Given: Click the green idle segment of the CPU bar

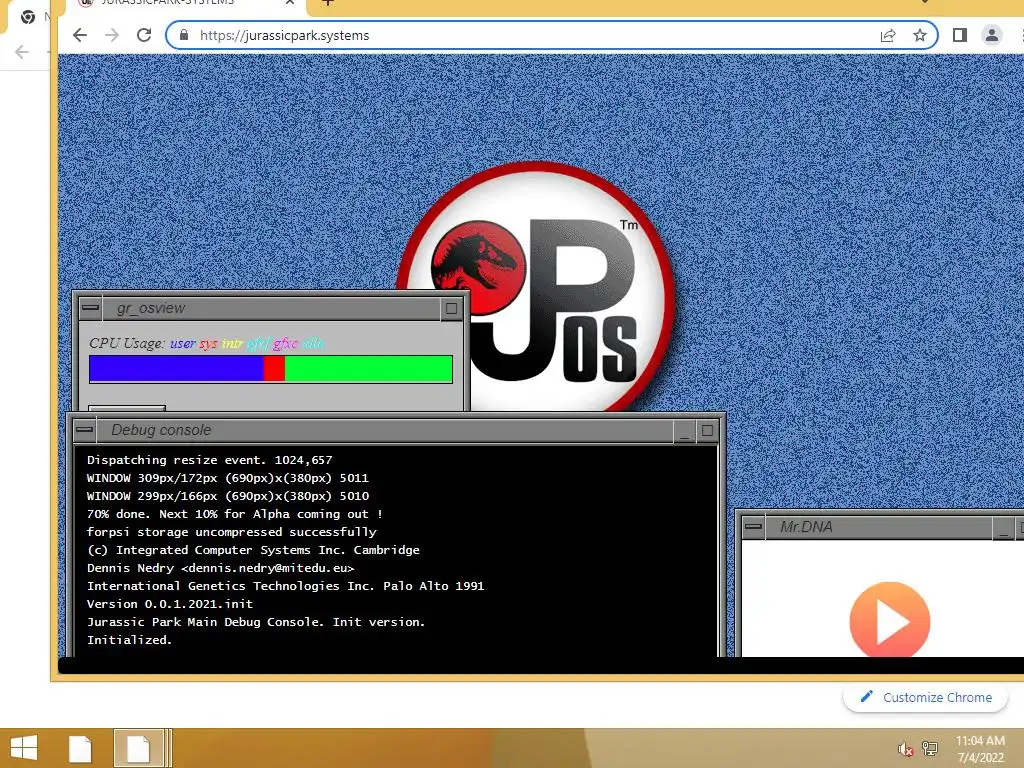Looking at the screenshot, I should click(368, 369).
